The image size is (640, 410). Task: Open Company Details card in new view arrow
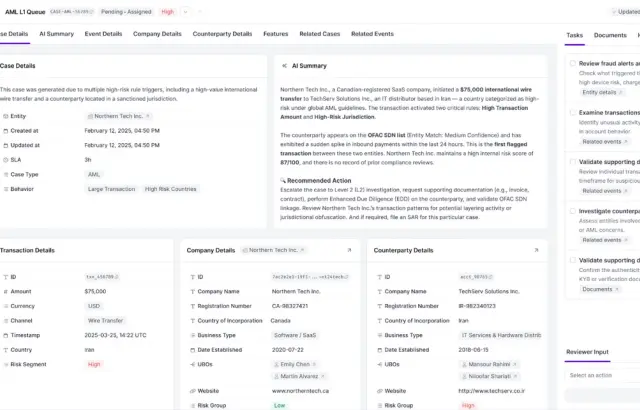pyautogui.click(x=349, y=250)
